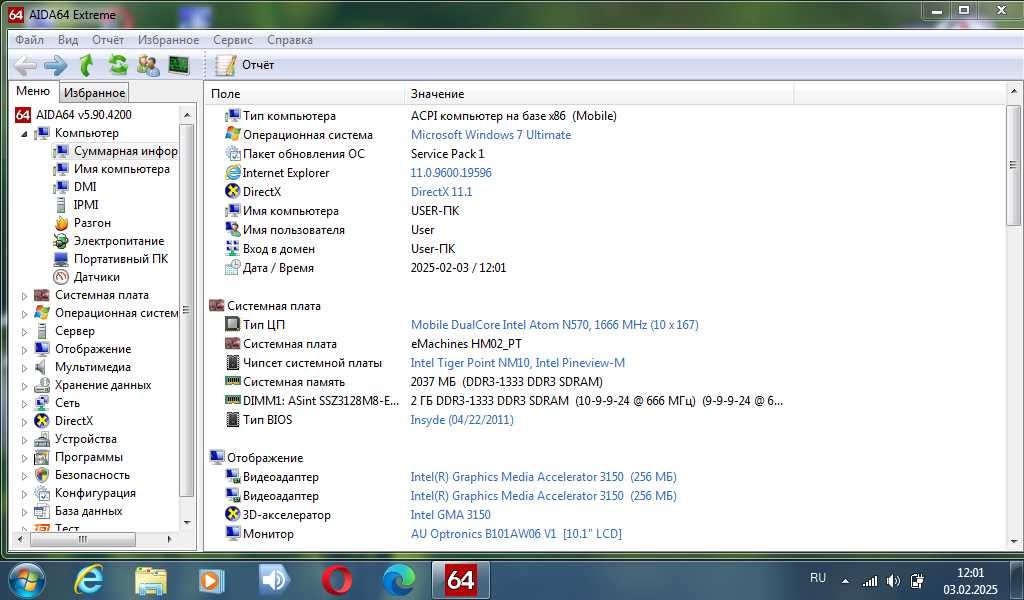1024x600 pixels.
Task: Open the Датчики sensor icon item
Action: pyautogui.click(x=61, y=277)
